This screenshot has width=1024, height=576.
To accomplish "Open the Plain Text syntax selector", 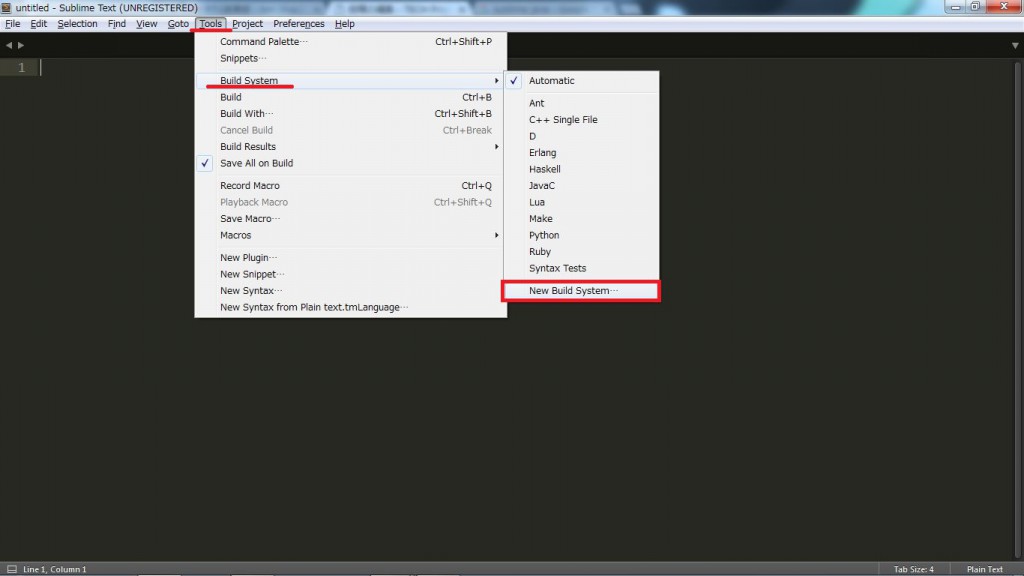I will pos(984,568).
